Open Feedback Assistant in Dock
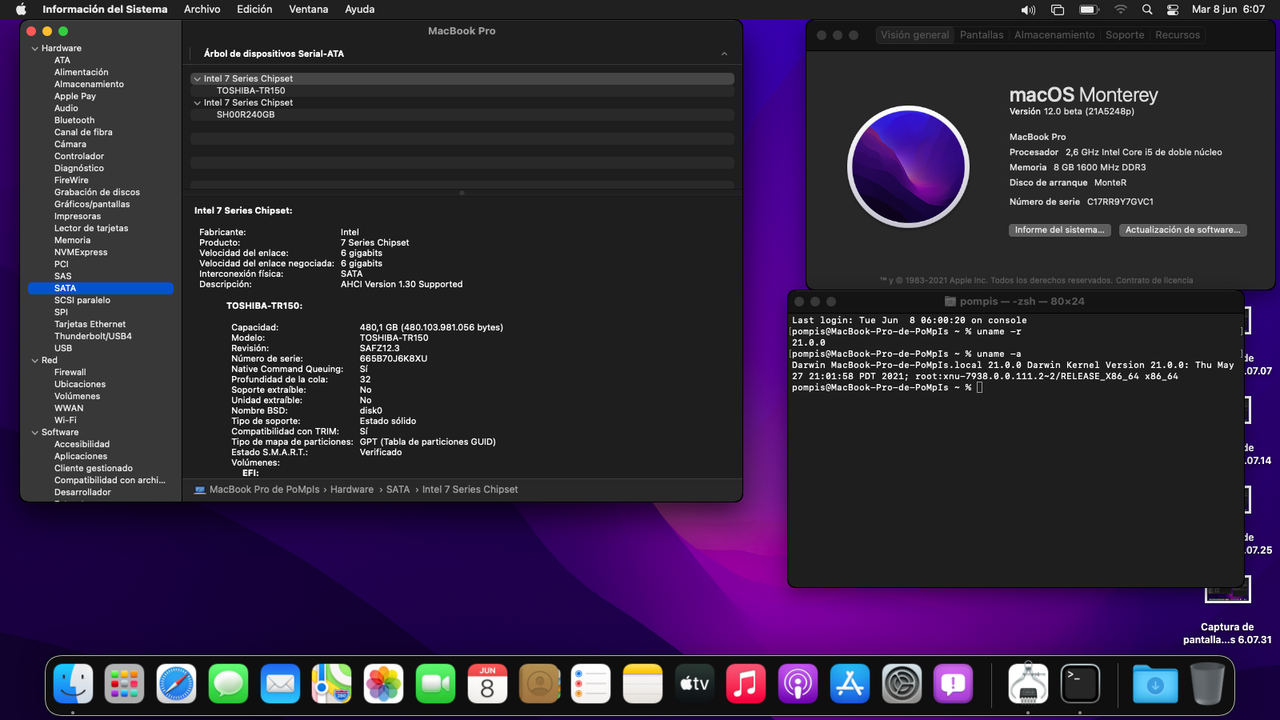 (953, 684)
